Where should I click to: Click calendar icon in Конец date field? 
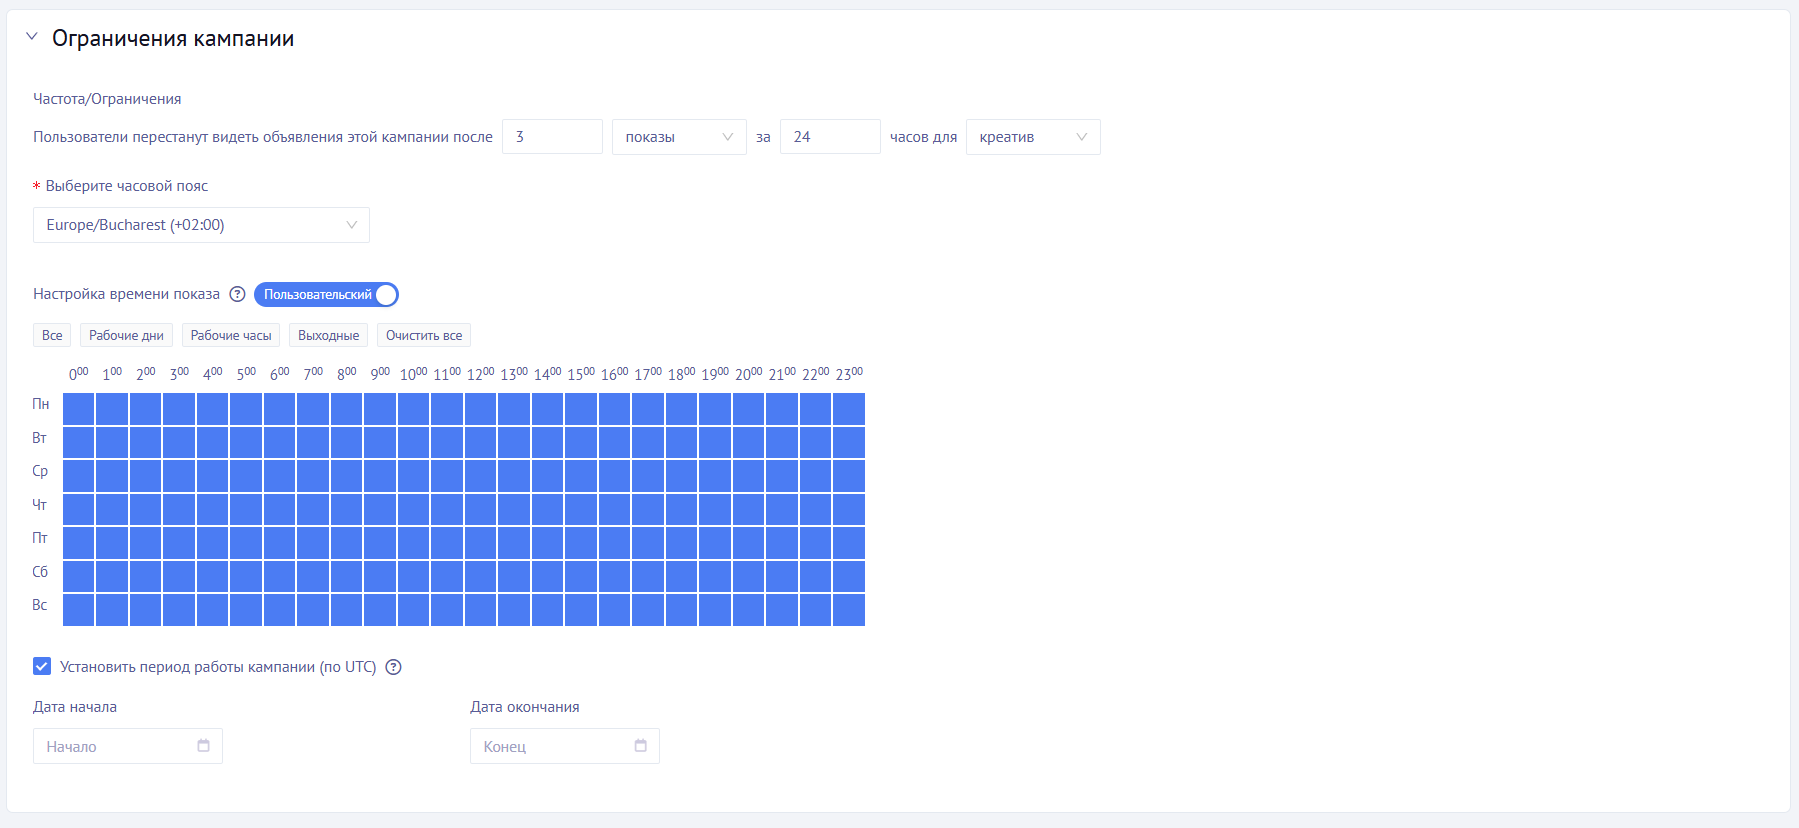pyautogui.click(x=640, y=746)
